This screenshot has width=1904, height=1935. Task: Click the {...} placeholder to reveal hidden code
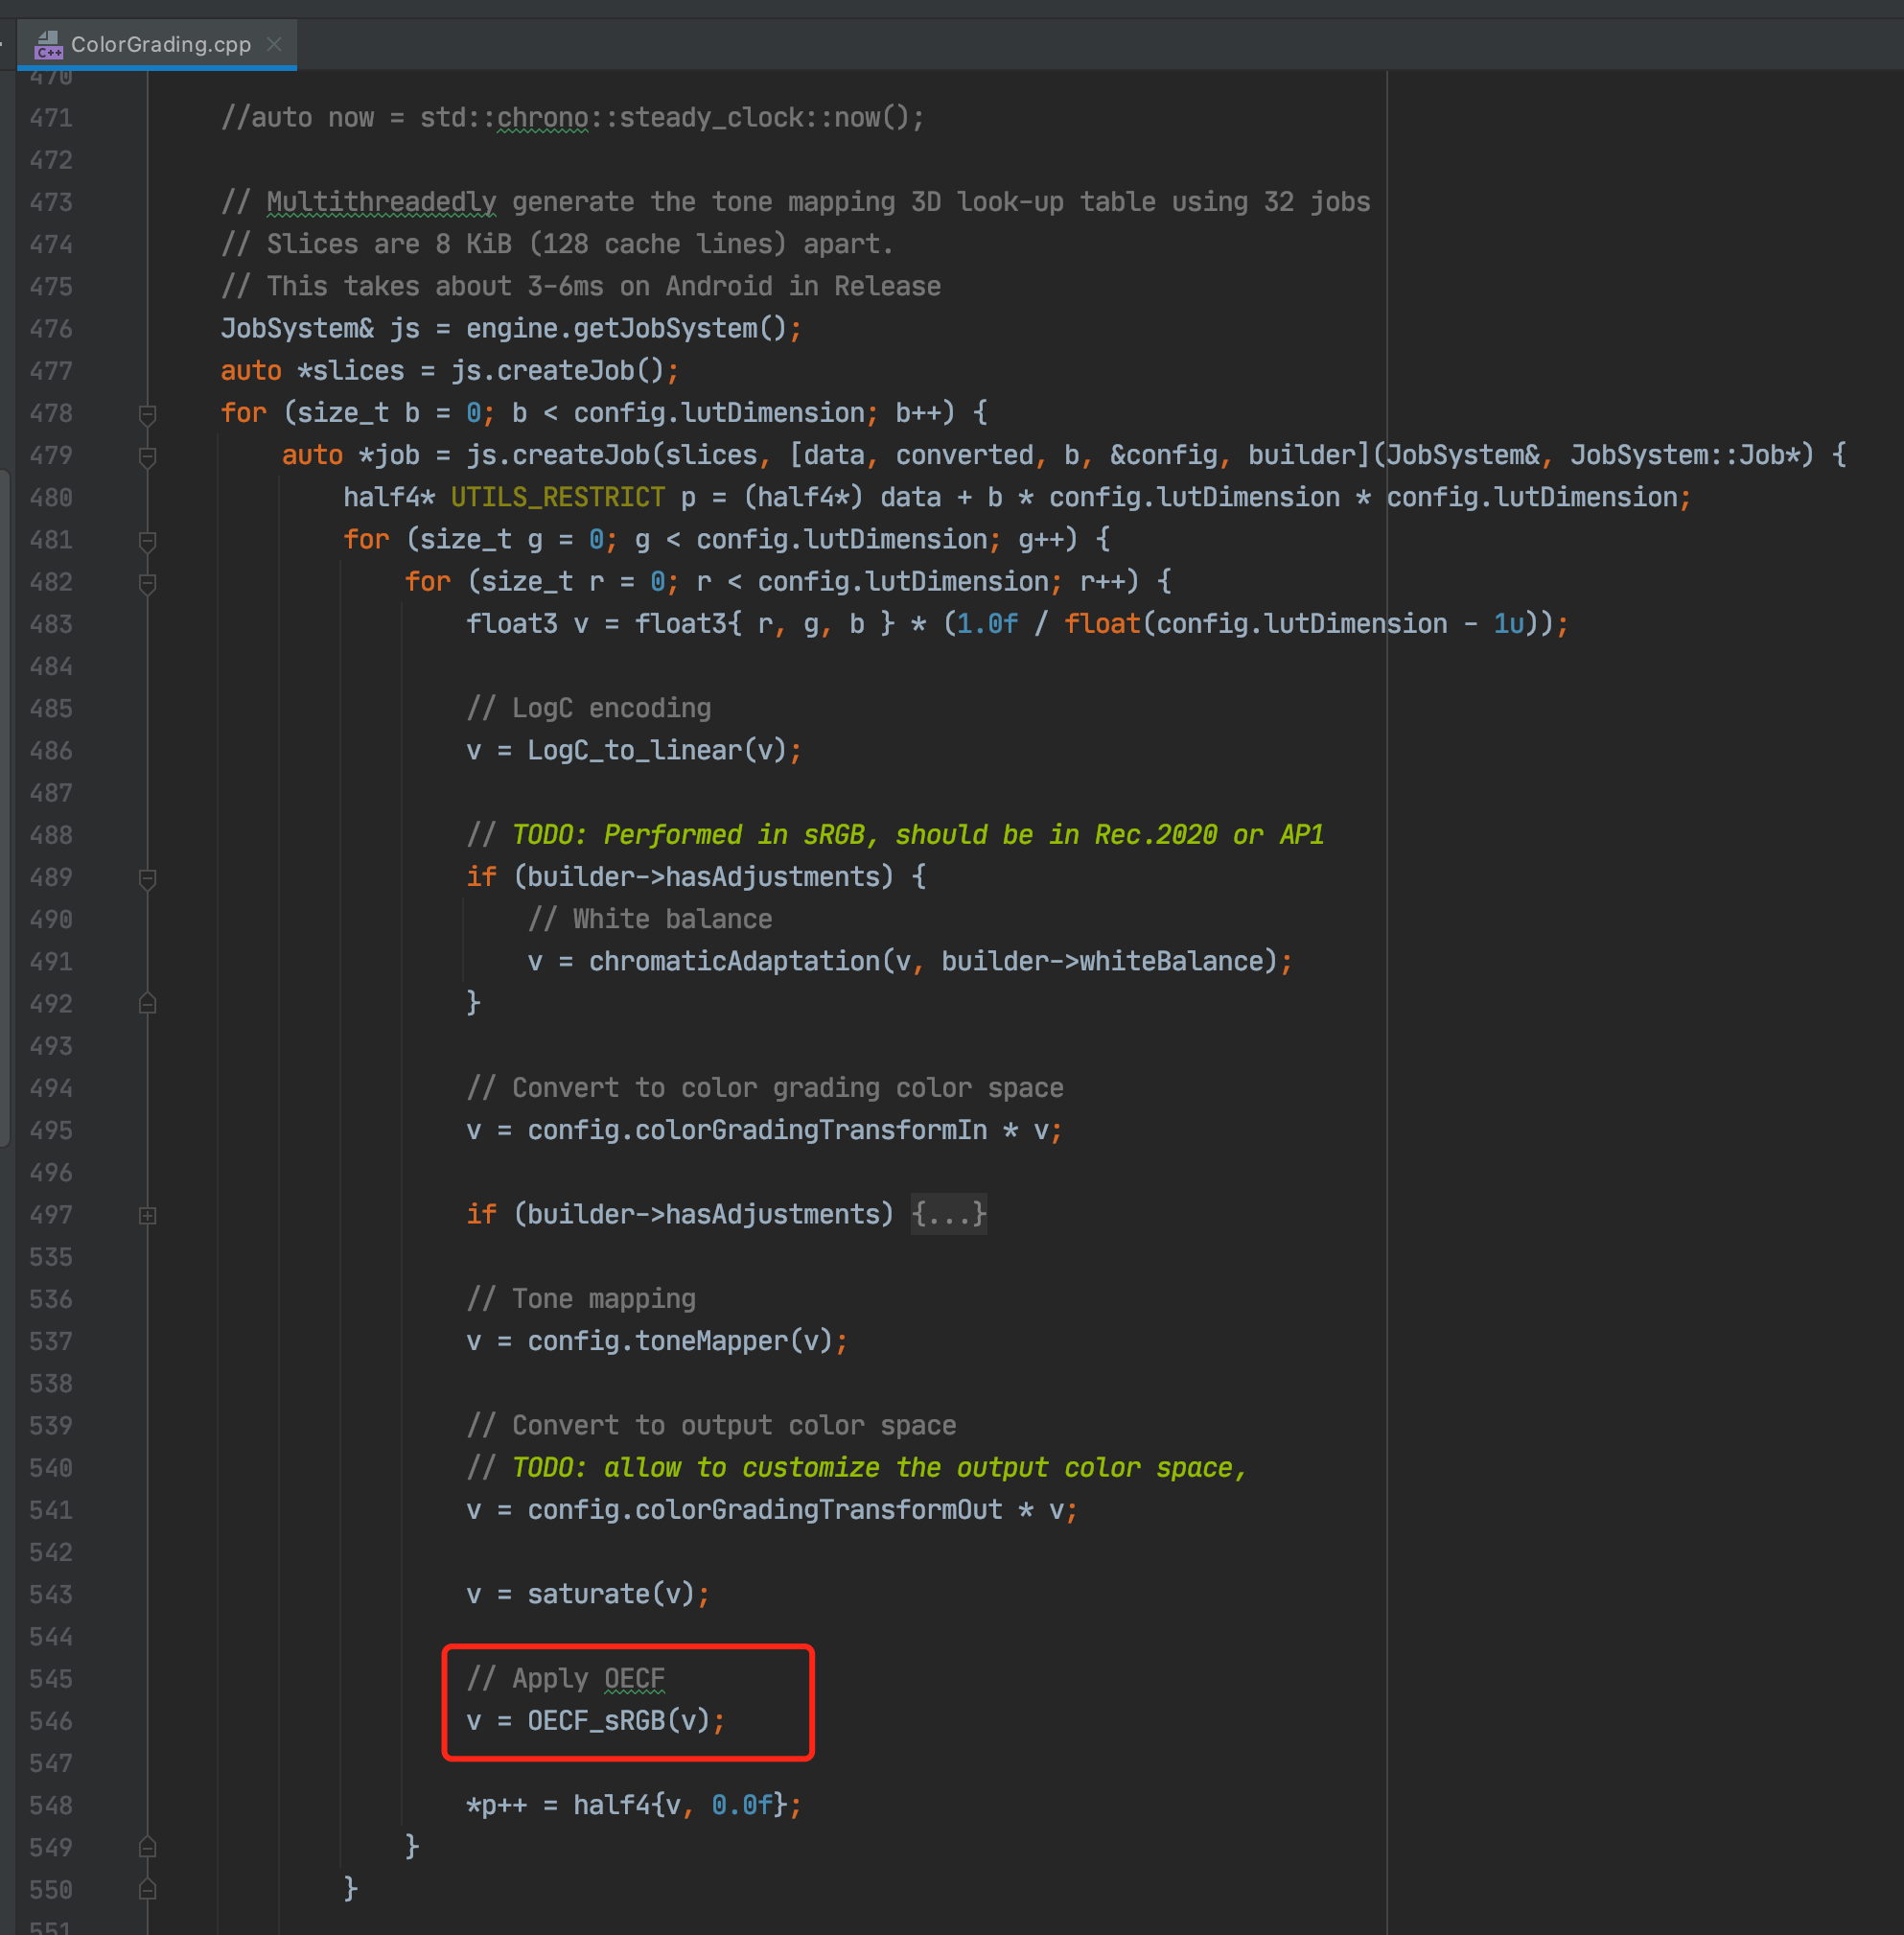(x=947, y=1214)
